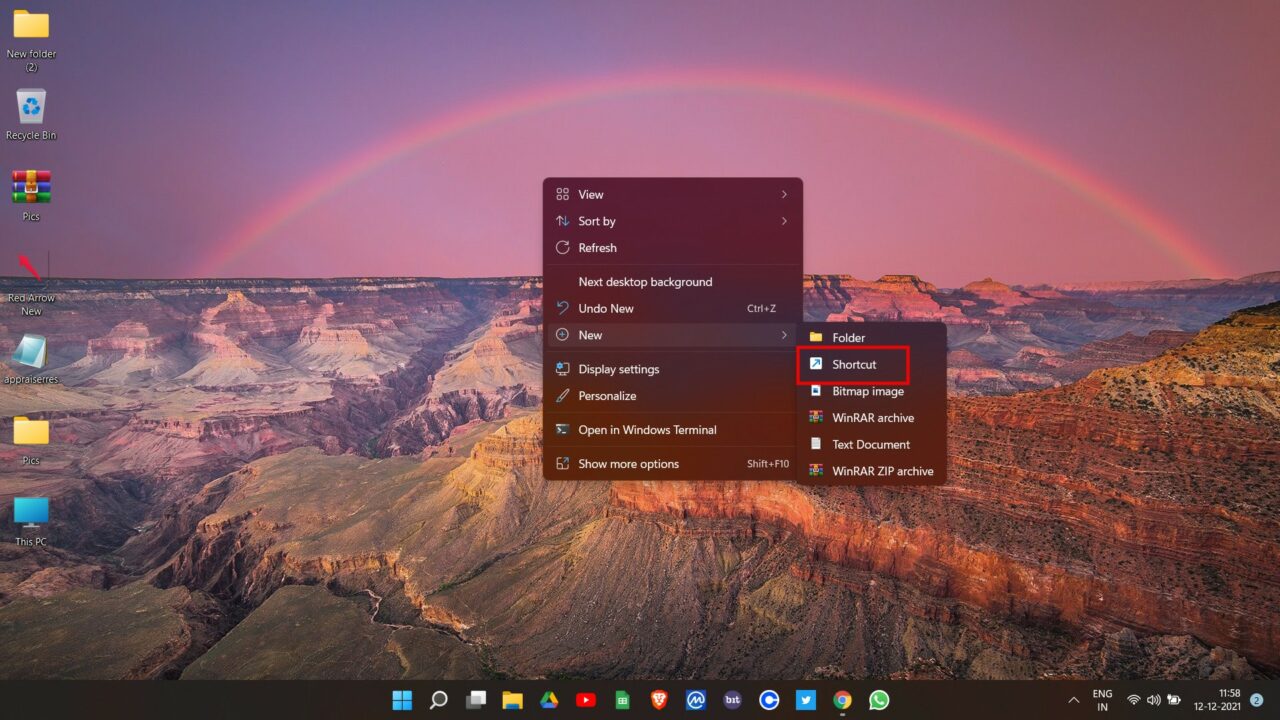Create a new Bitmap image

[x=872, y=391]
